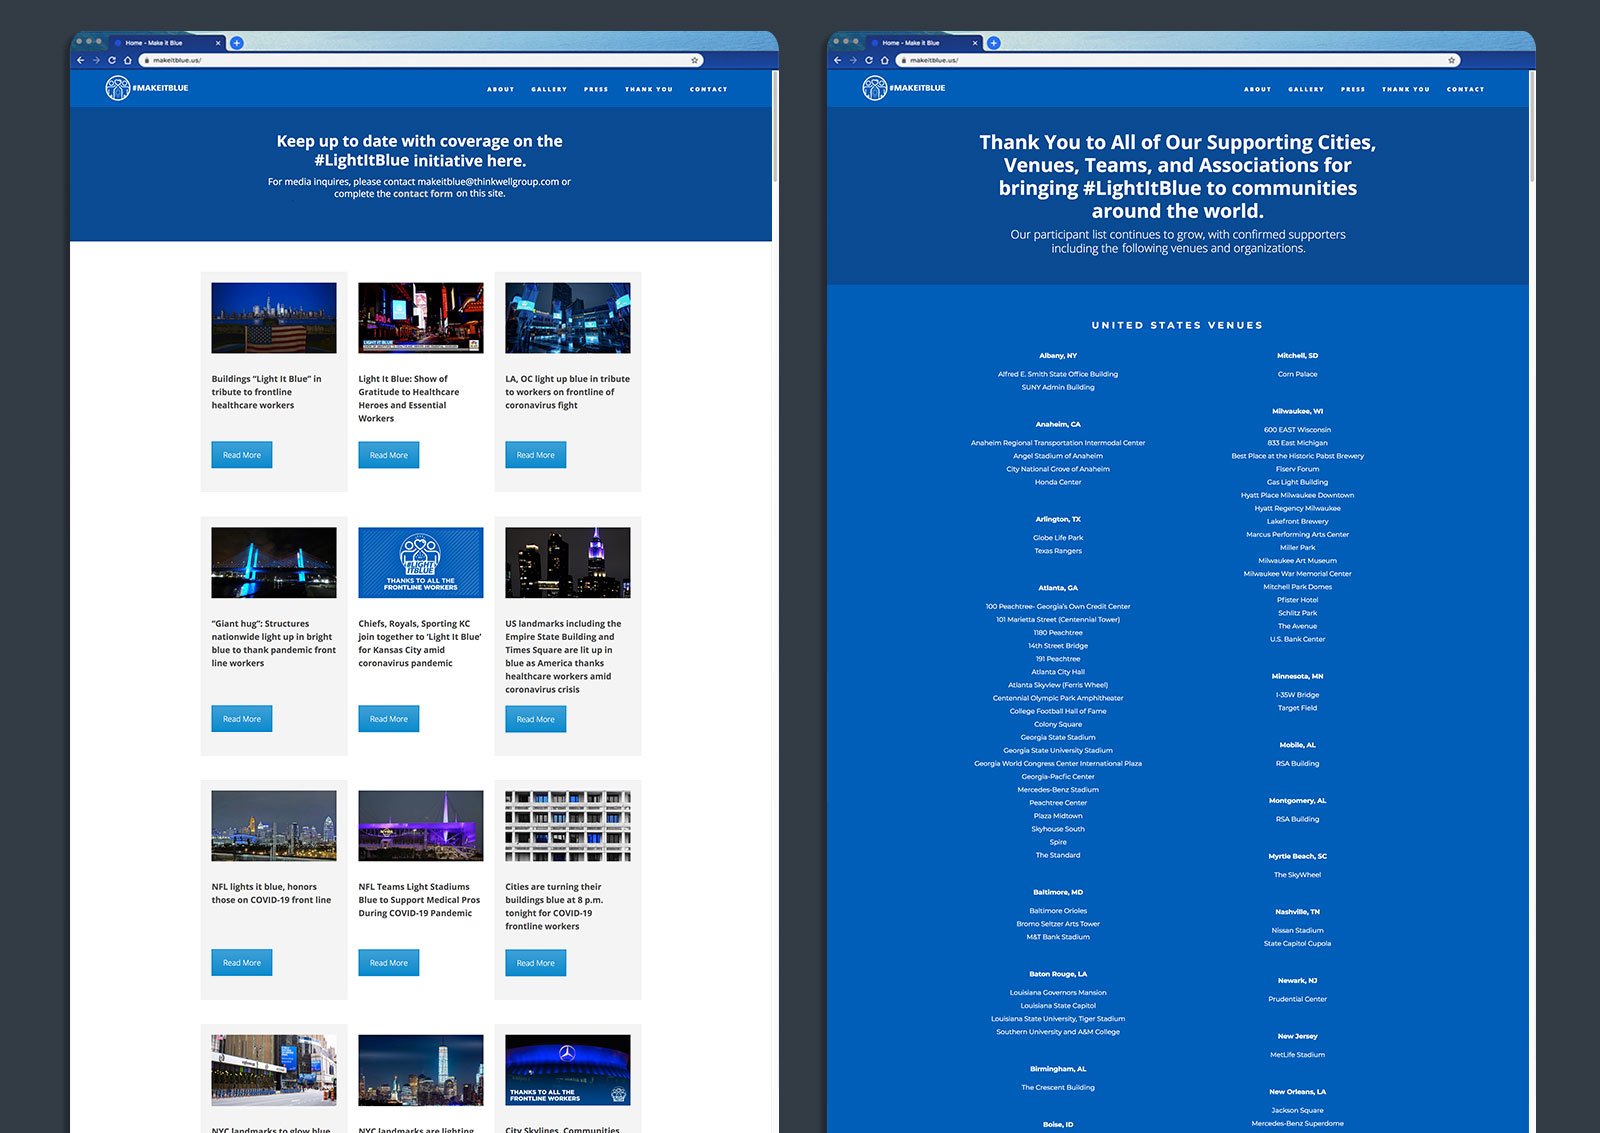Click the #MAKEITBLUE logo on the press page

(x=147, y=88)
